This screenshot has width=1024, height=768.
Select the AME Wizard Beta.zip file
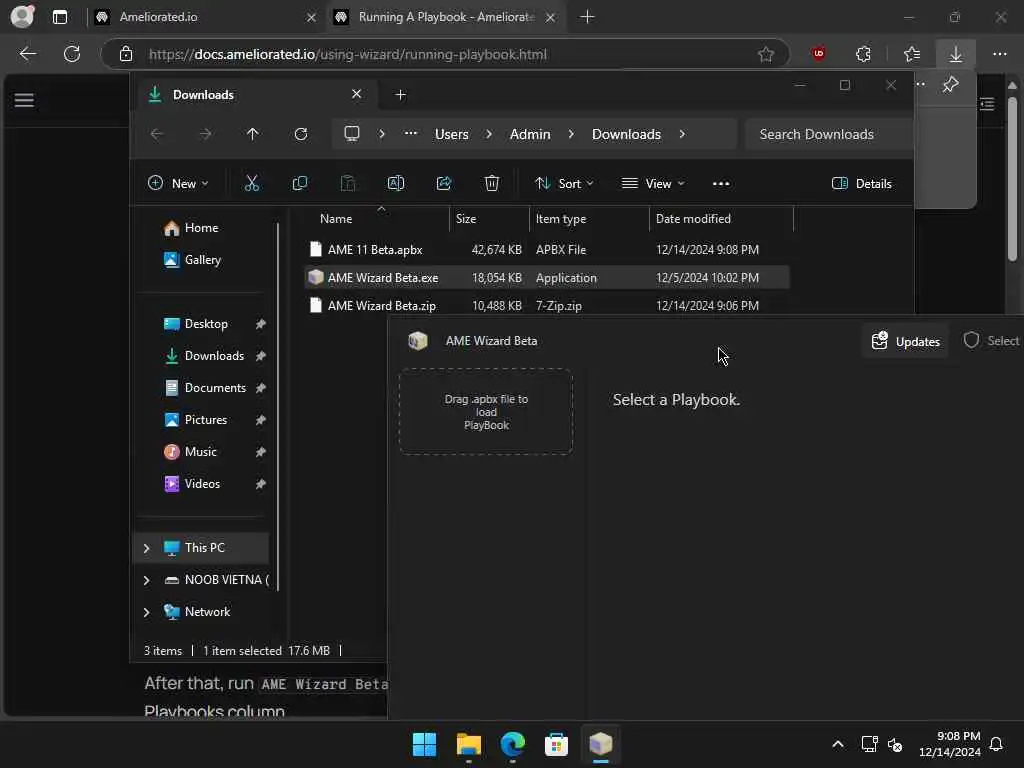coord(547,306)
